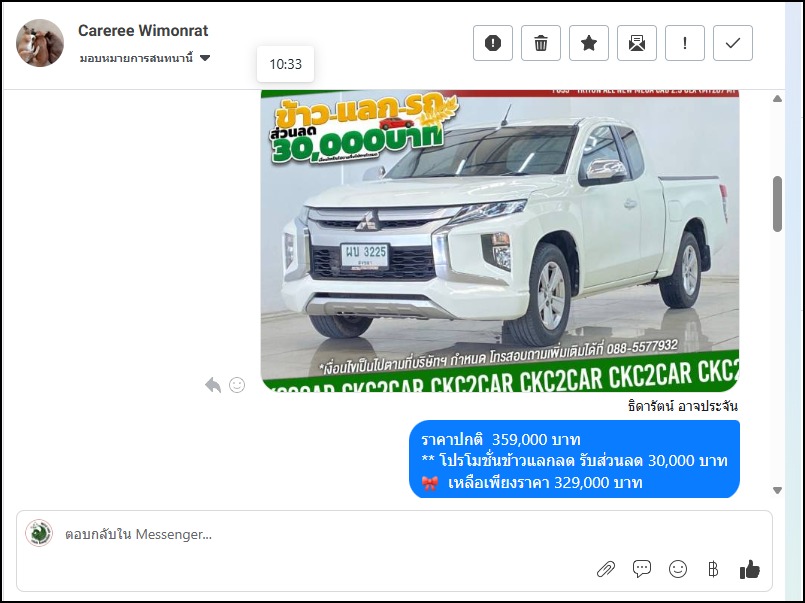This screenshot has width=805, height=603.
Task: React to image message with emoji
Action: click(237, 385)
